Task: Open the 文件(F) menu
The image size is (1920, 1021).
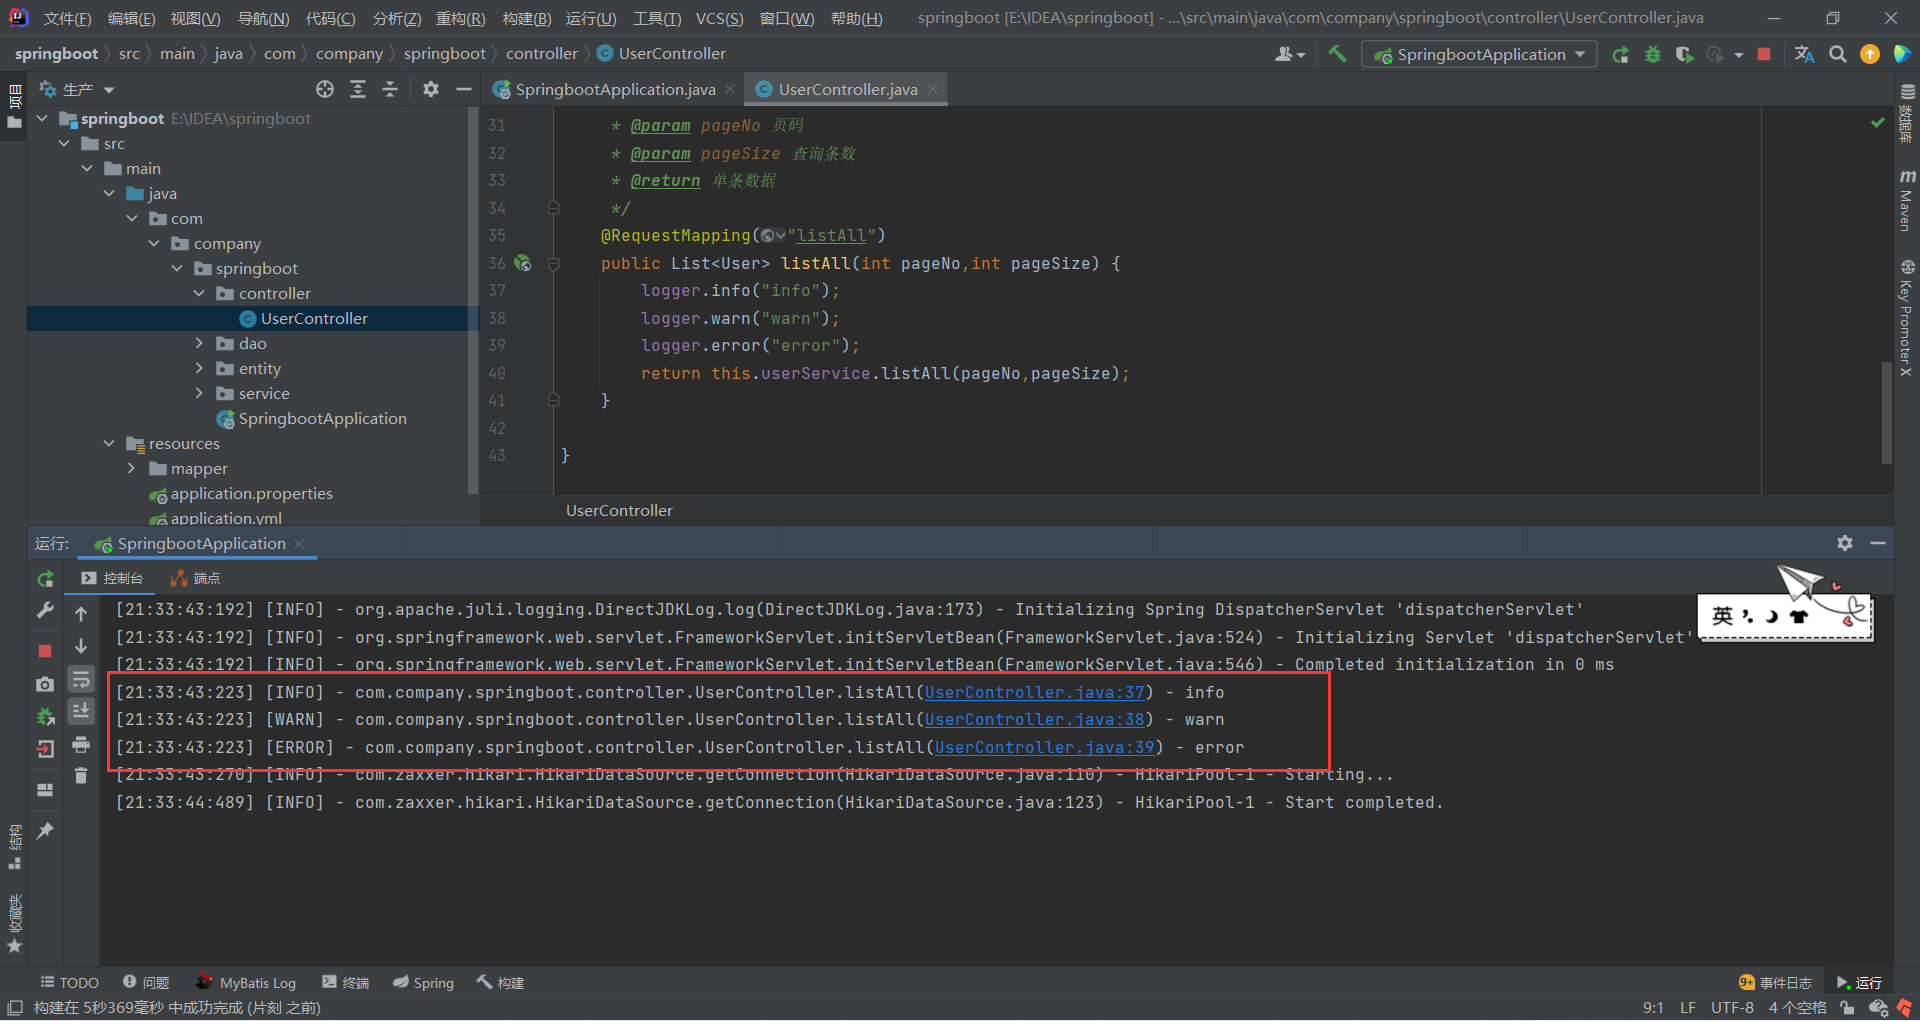Action: pos(67,18)
